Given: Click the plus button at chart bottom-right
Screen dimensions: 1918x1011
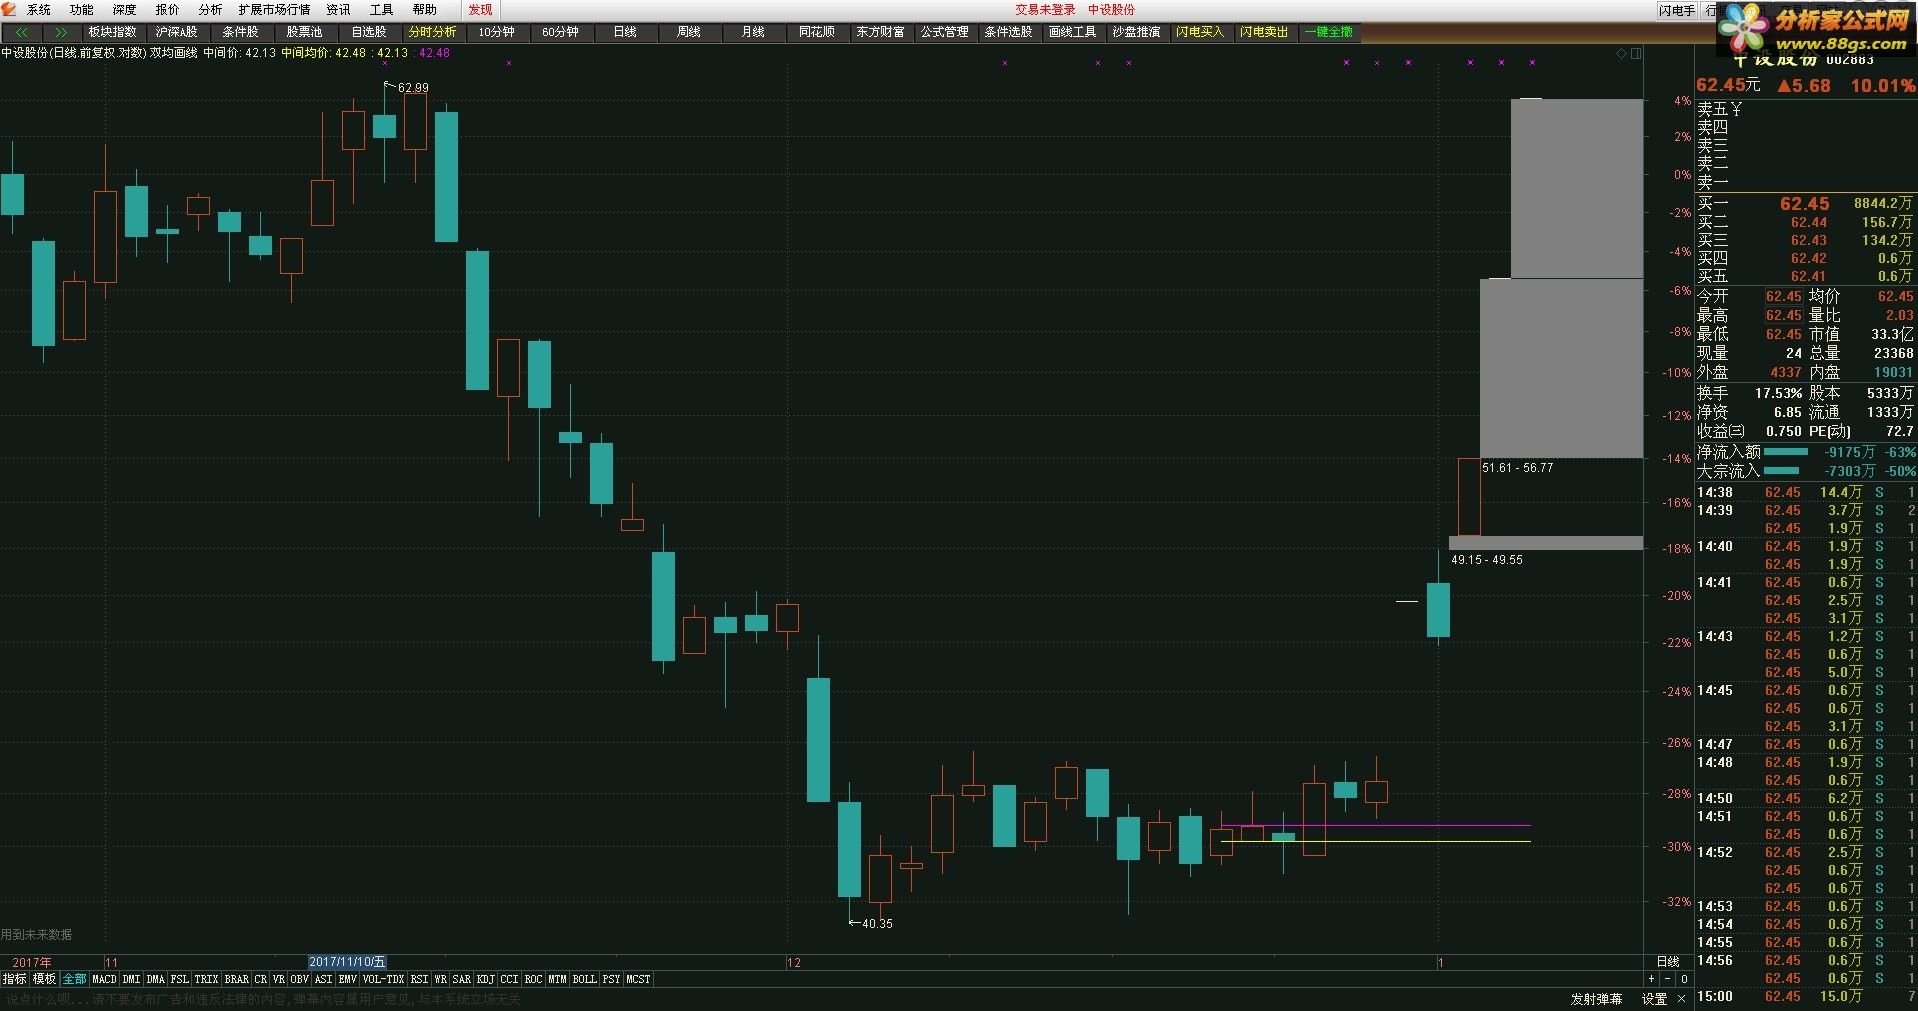Looking at the screenshot, I should pyautogui.click(x=1651, y=979).
